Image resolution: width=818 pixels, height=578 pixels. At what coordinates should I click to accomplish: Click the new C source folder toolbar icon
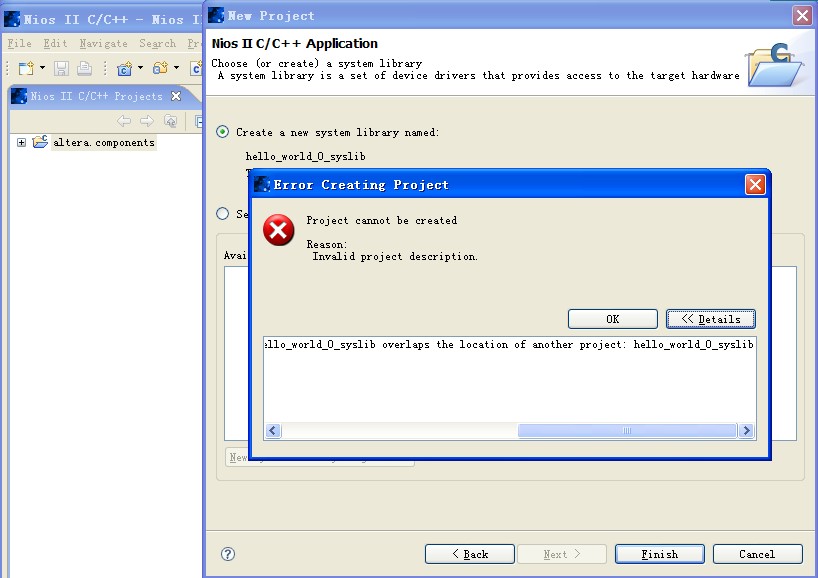coord(160,68)
